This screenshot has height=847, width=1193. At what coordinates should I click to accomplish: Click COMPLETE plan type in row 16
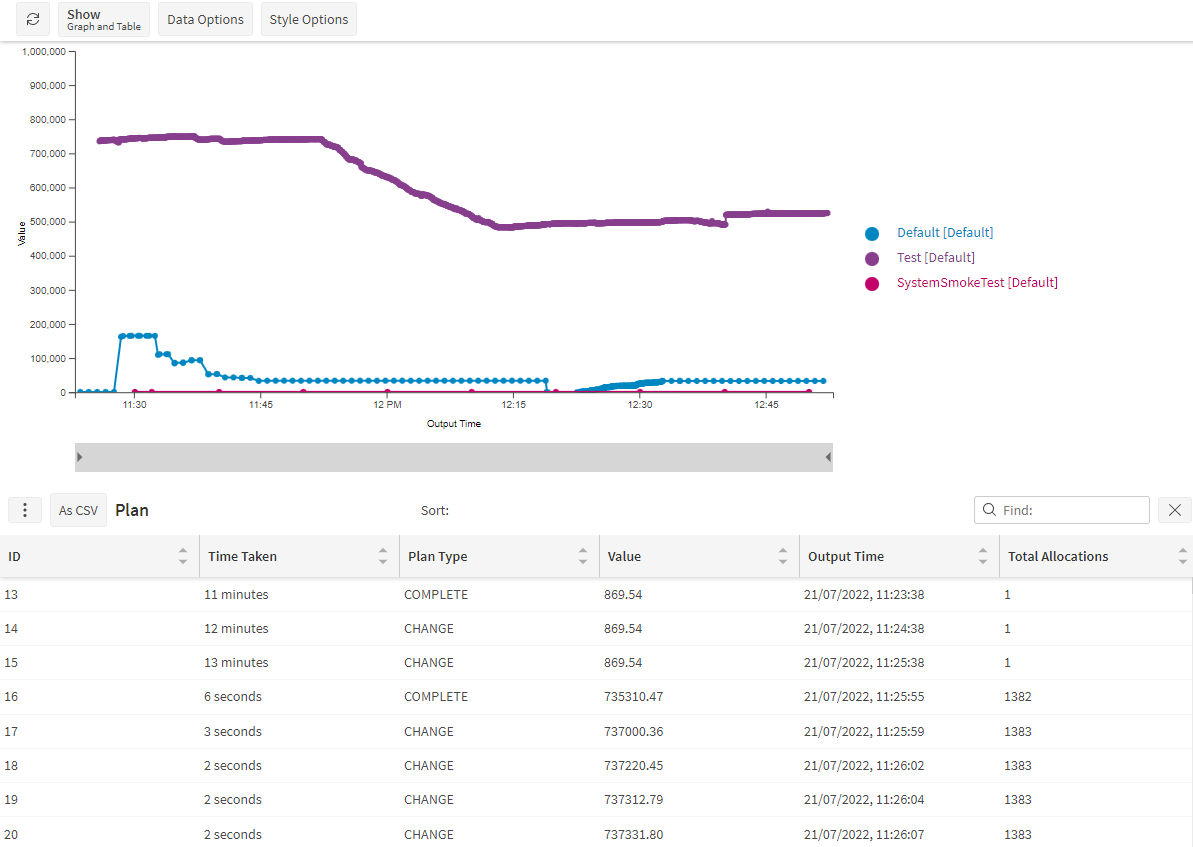(x=436, y=697)
